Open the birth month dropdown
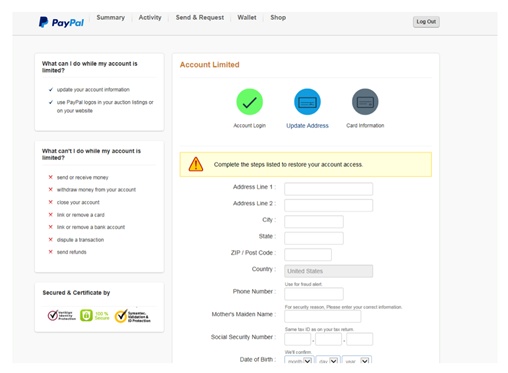This screenshot has width=508, height=373. coord(298,360)
